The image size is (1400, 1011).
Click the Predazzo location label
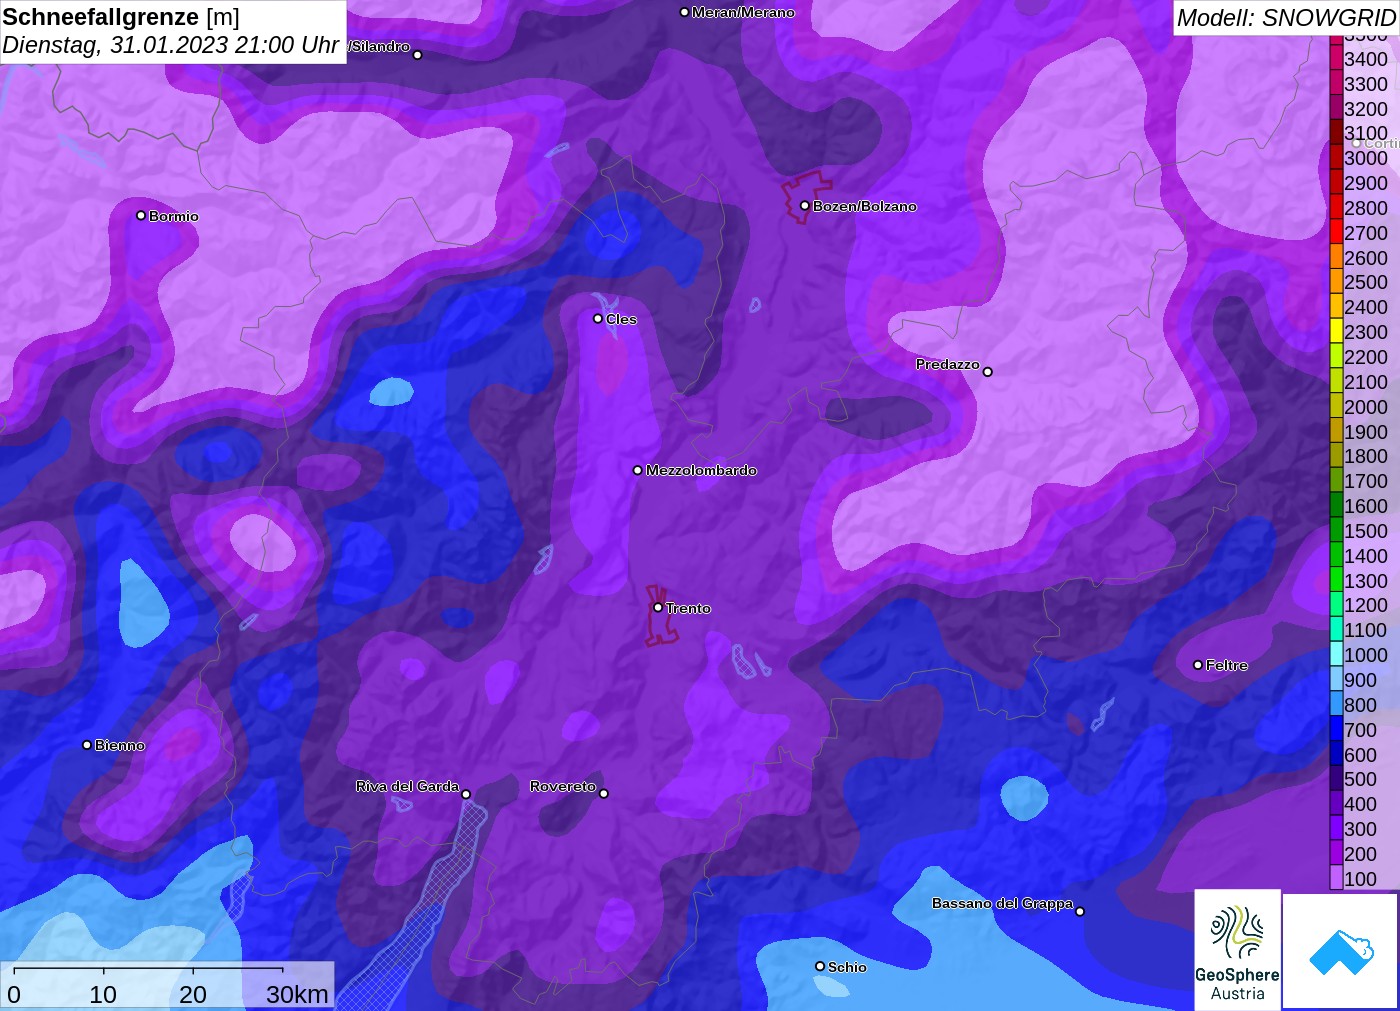[948, 364]
